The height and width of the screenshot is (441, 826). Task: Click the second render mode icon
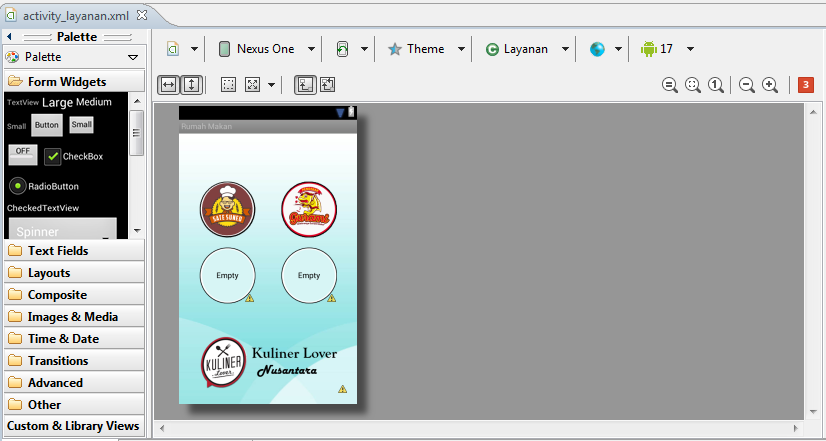(x=328, y=85)
